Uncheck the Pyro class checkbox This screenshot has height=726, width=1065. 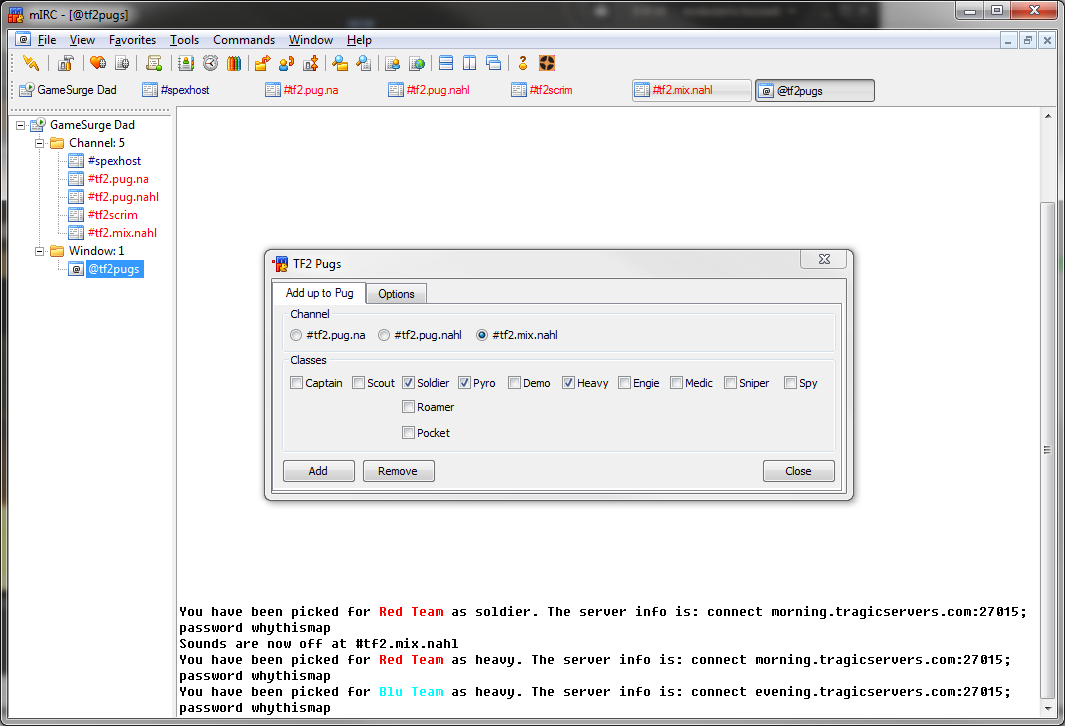coord(464,383)
